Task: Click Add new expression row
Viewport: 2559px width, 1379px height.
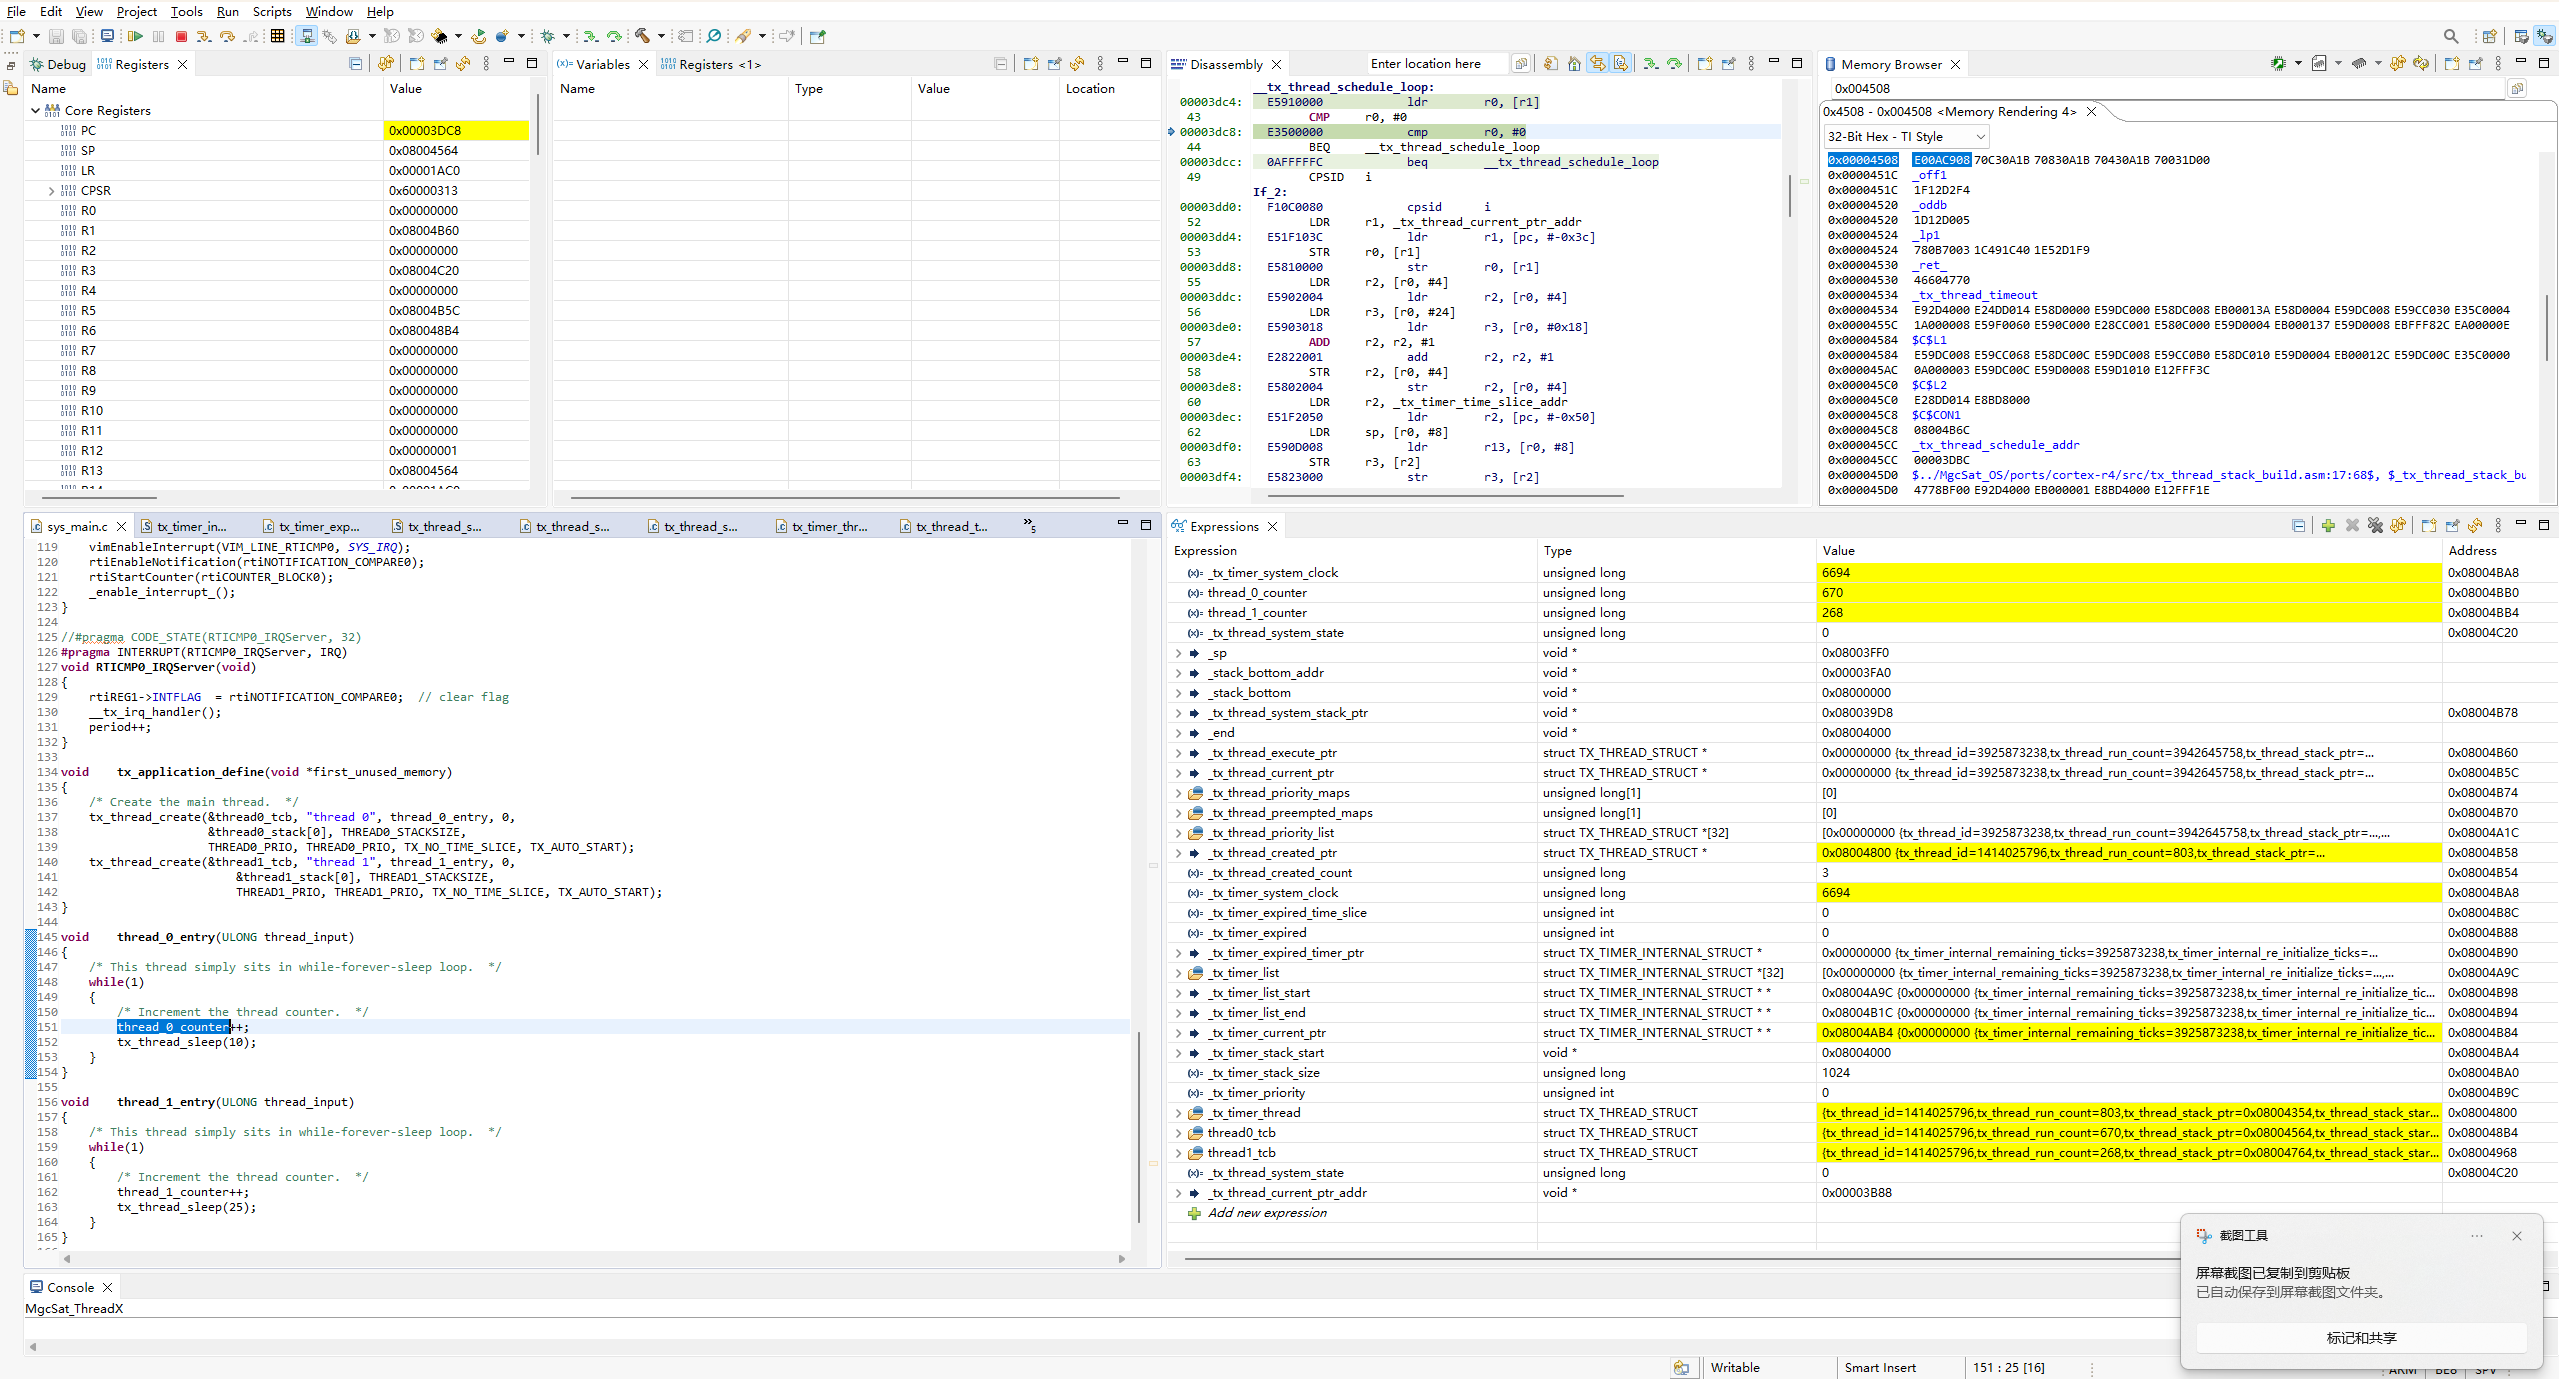Action: tap(1267, 1213)
